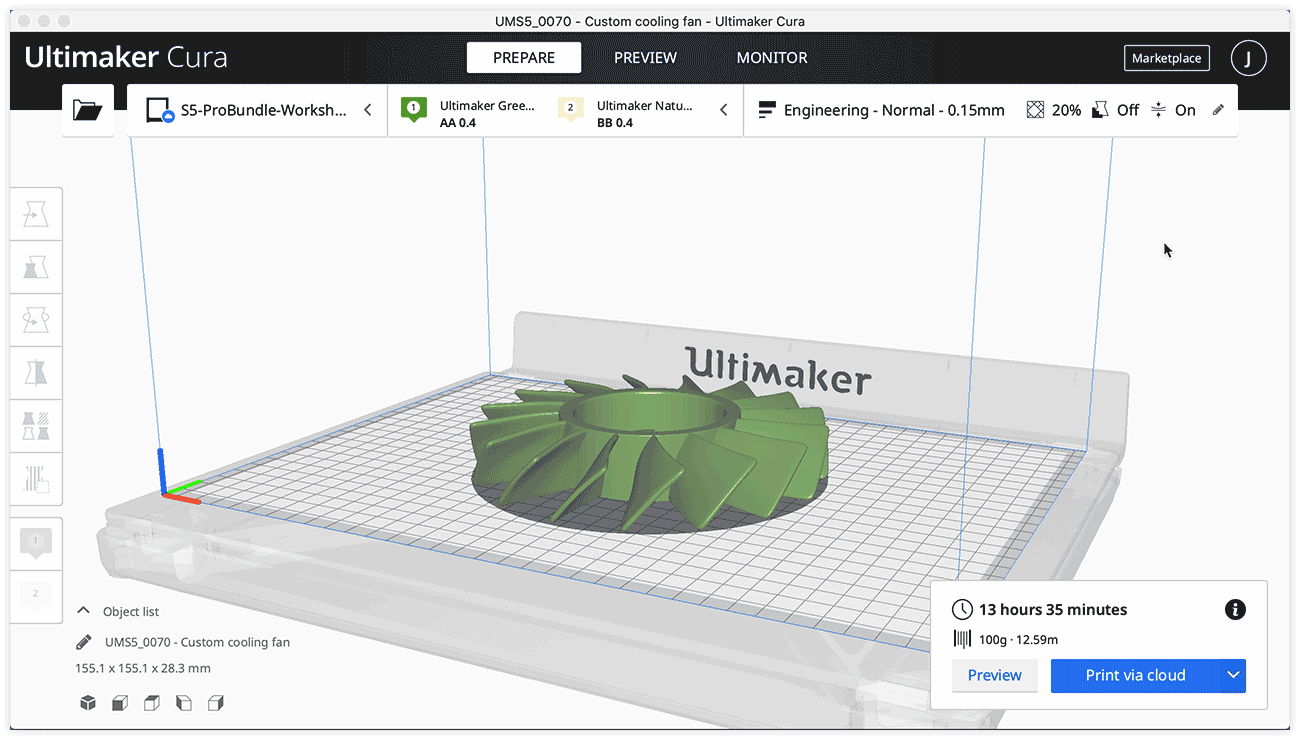
Task: Select the Move tool
Action: (36, 213)
